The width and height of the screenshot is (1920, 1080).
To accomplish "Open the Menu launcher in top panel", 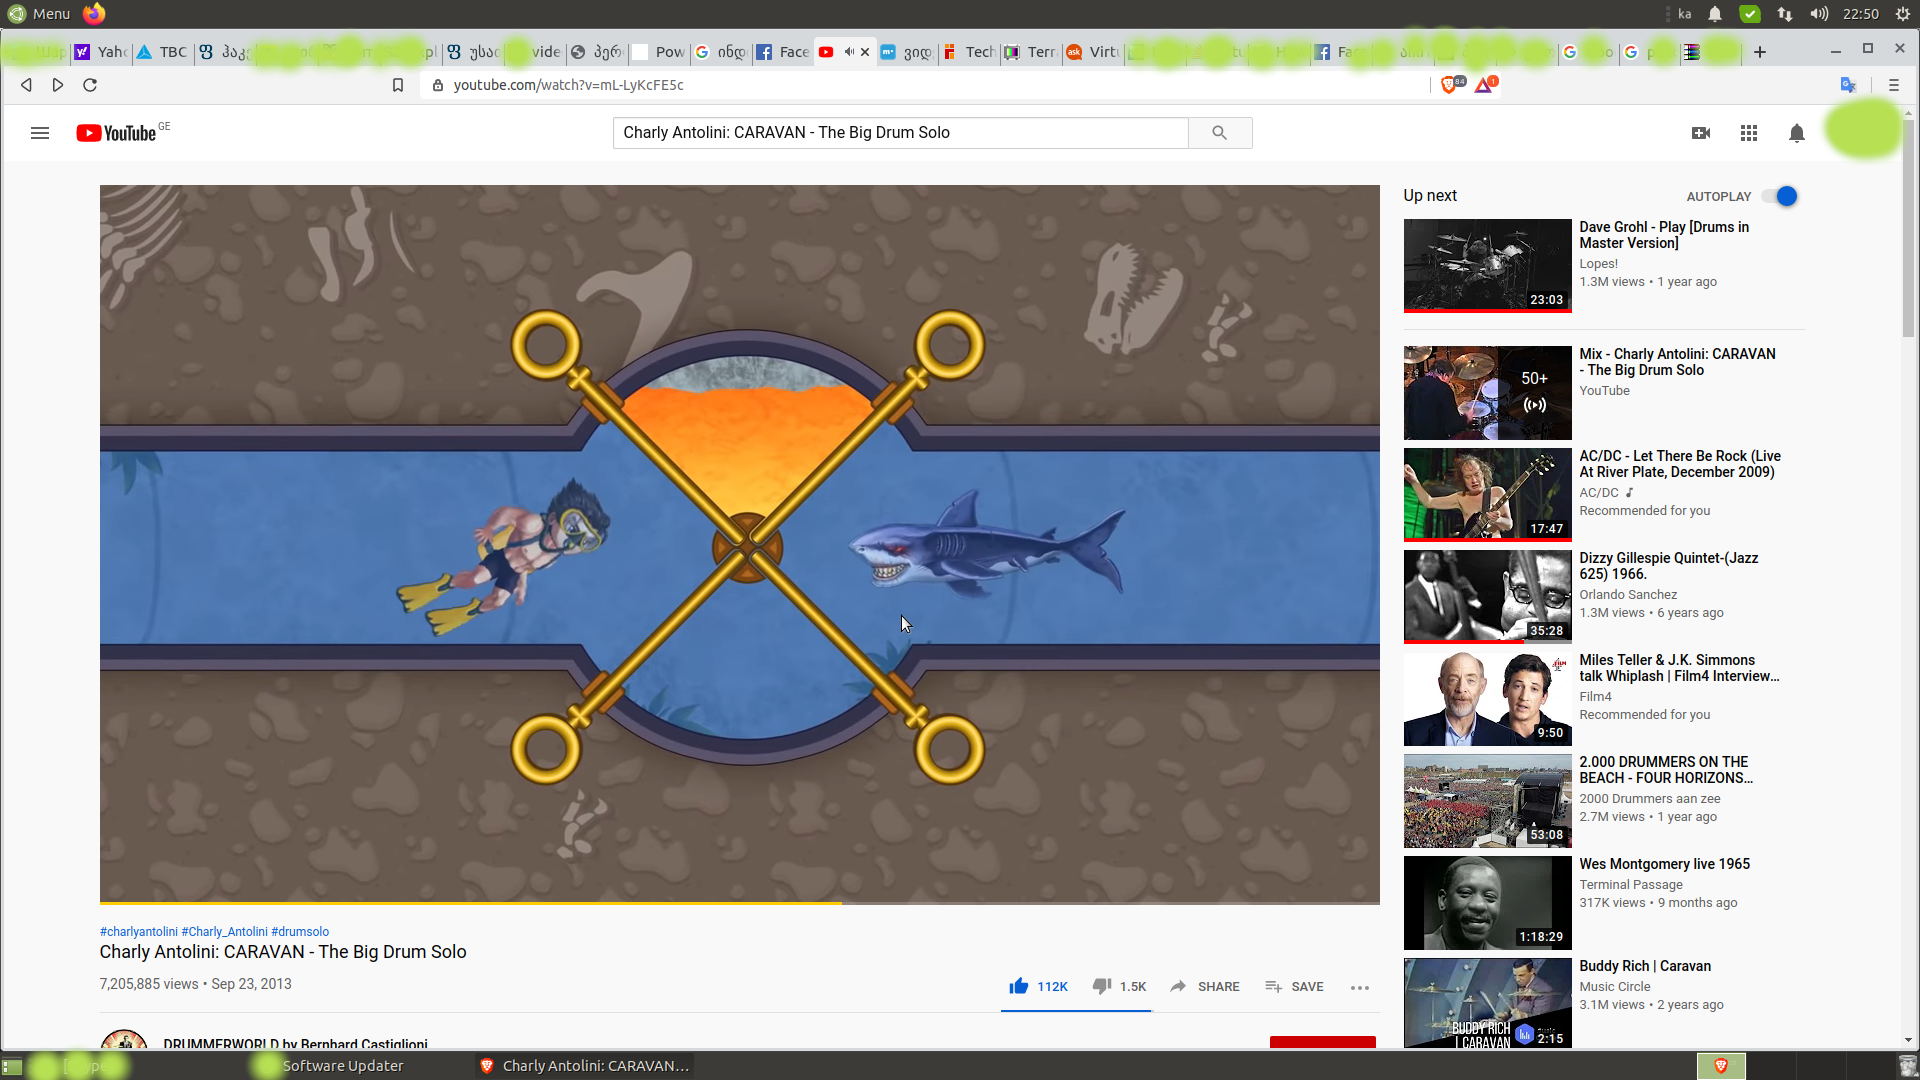I will [40, 14].
